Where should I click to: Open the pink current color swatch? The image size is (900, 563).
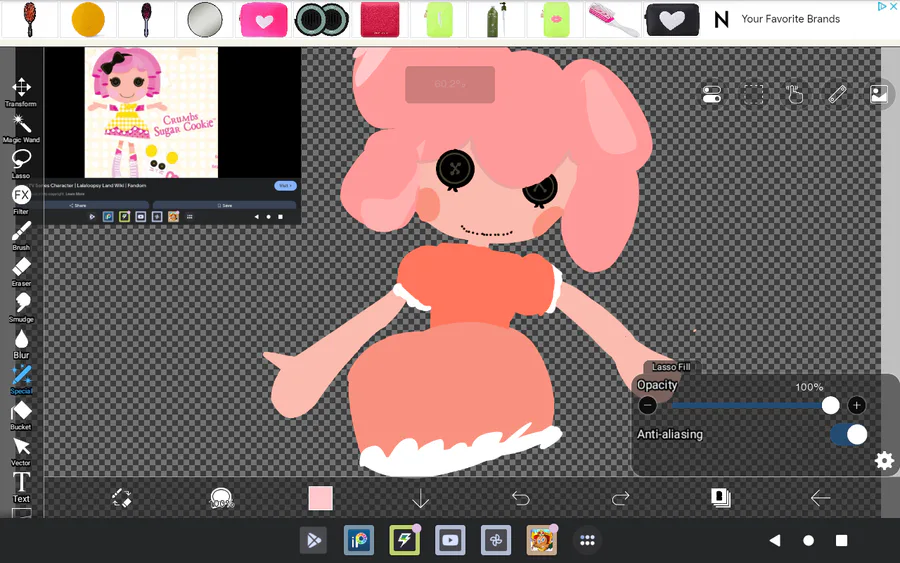(320, 498)
